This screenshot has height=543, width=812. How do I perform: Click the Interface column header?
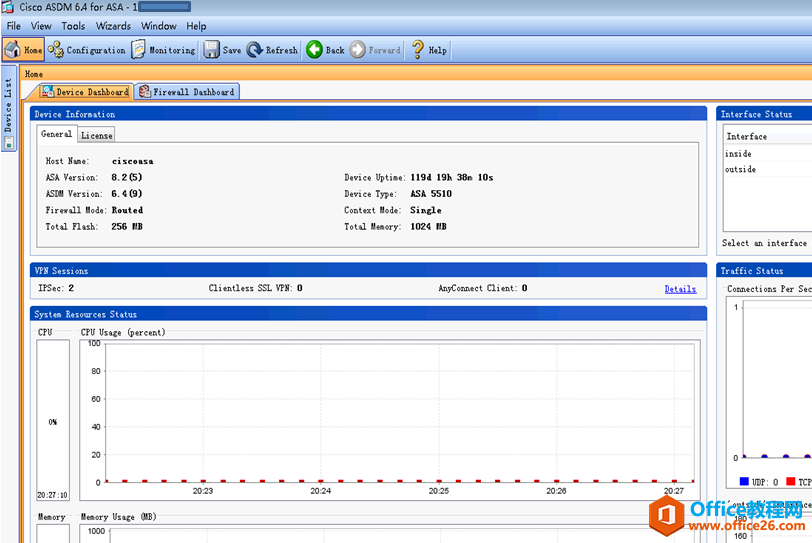tap(767, 137)
